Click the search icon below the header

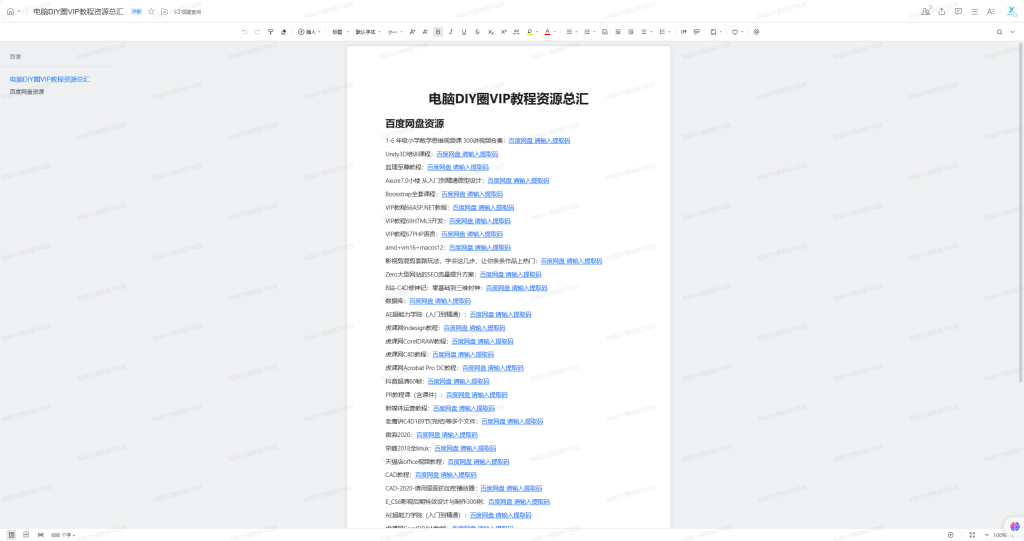point(999,31)
